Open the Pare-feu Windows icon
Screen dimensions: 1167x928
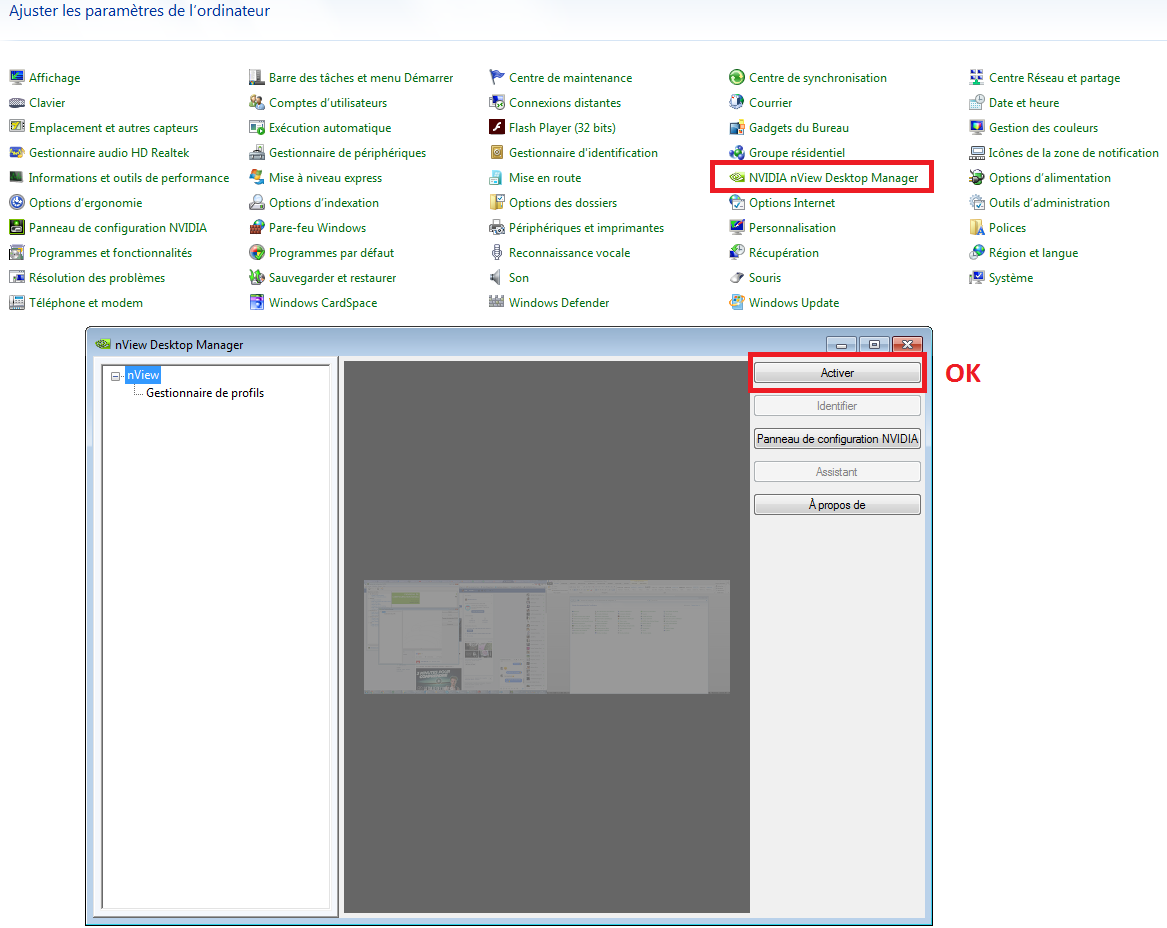pos(257,228)
